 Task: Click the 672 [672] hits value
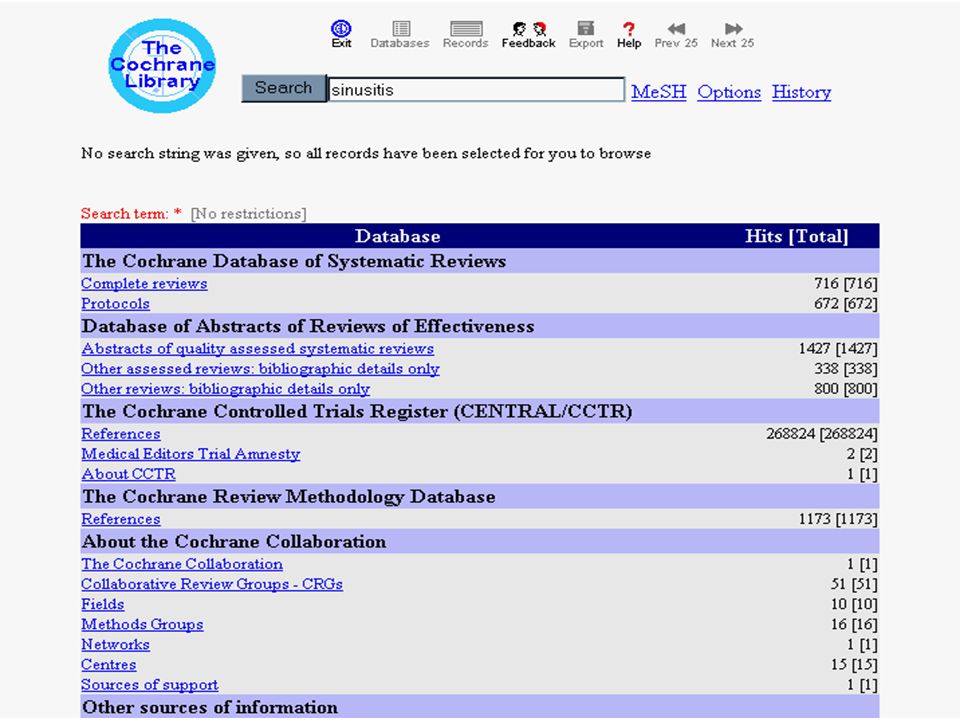(846, 304)
